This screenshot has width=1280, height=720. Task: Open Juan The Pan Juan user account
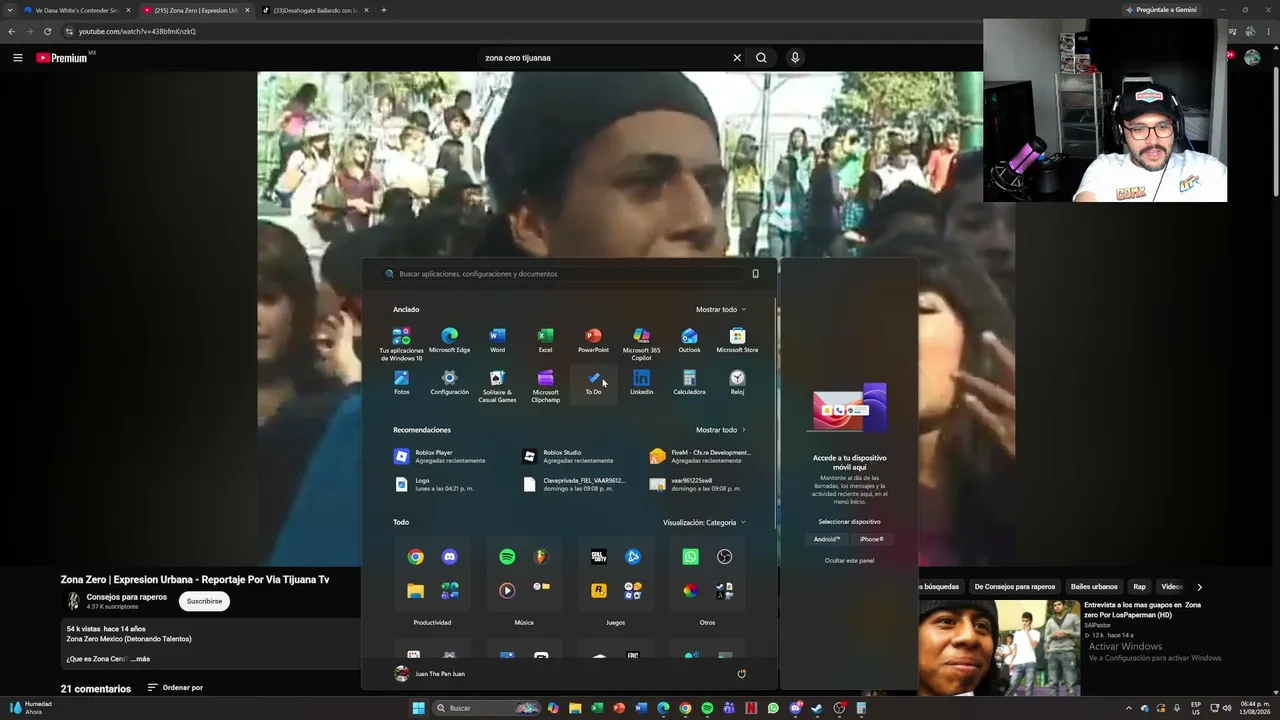[x=430, y=674]
